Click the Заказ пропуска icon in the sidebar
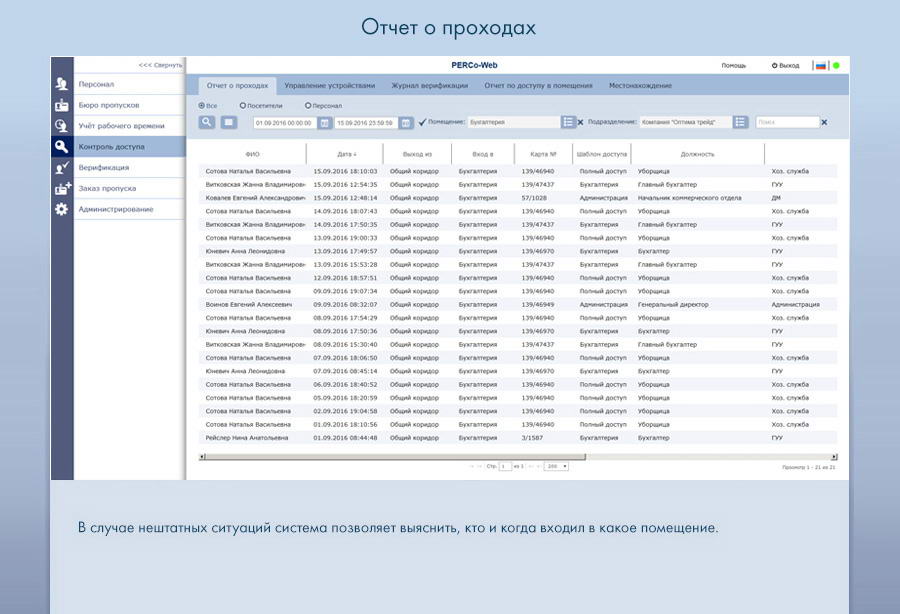Image resolution: width=900 pixels, height=614 pixels. (62, 188)
